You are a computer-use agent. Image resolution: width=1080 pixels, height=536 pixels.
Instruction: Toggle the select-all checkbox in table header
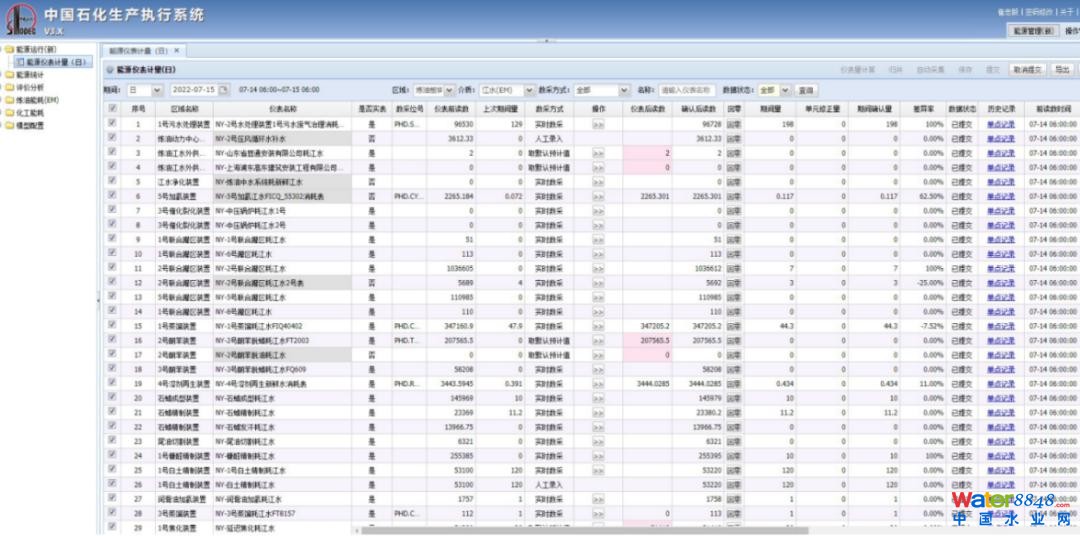click(113, 108)
